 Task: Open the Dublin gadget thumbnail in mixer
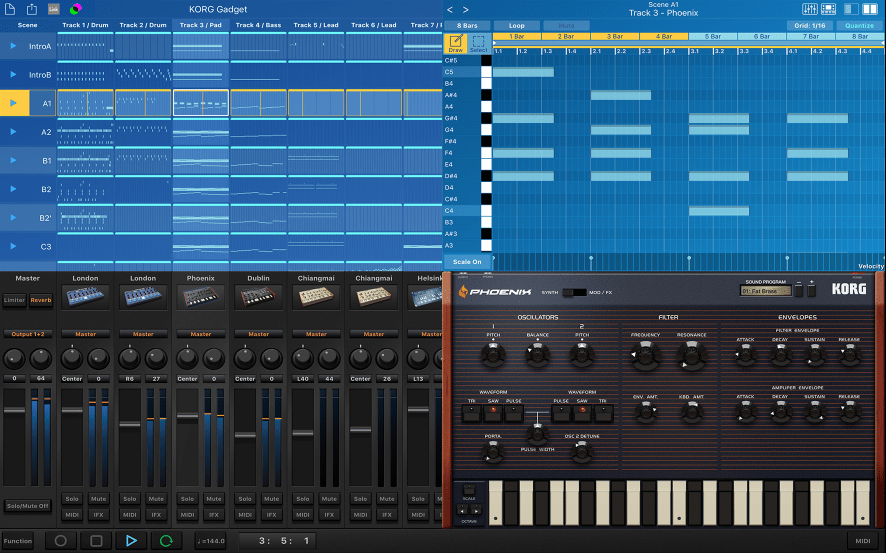258,297
